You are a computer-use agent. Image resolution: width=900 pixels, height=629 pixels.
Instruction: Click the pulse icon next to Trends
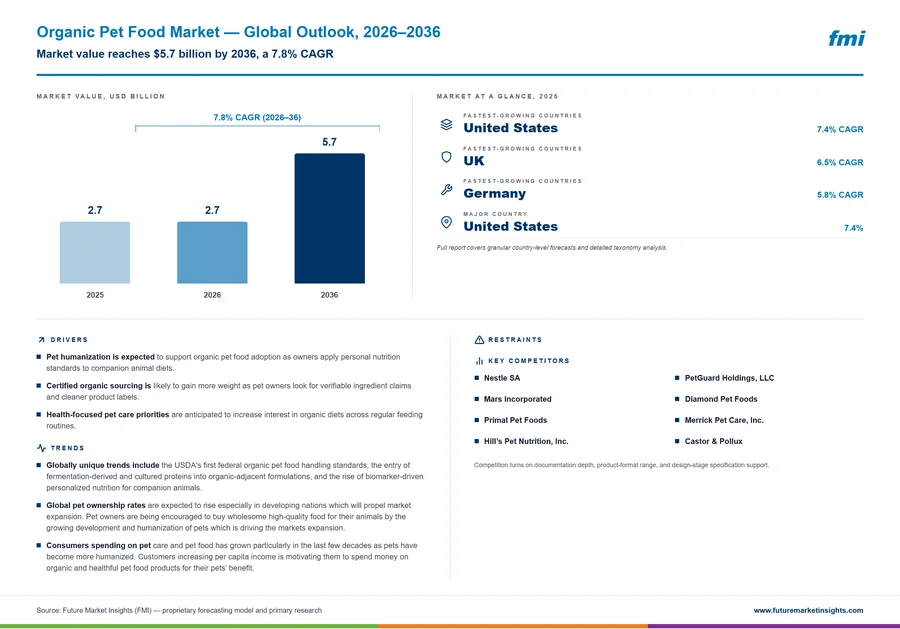point(41,448)
